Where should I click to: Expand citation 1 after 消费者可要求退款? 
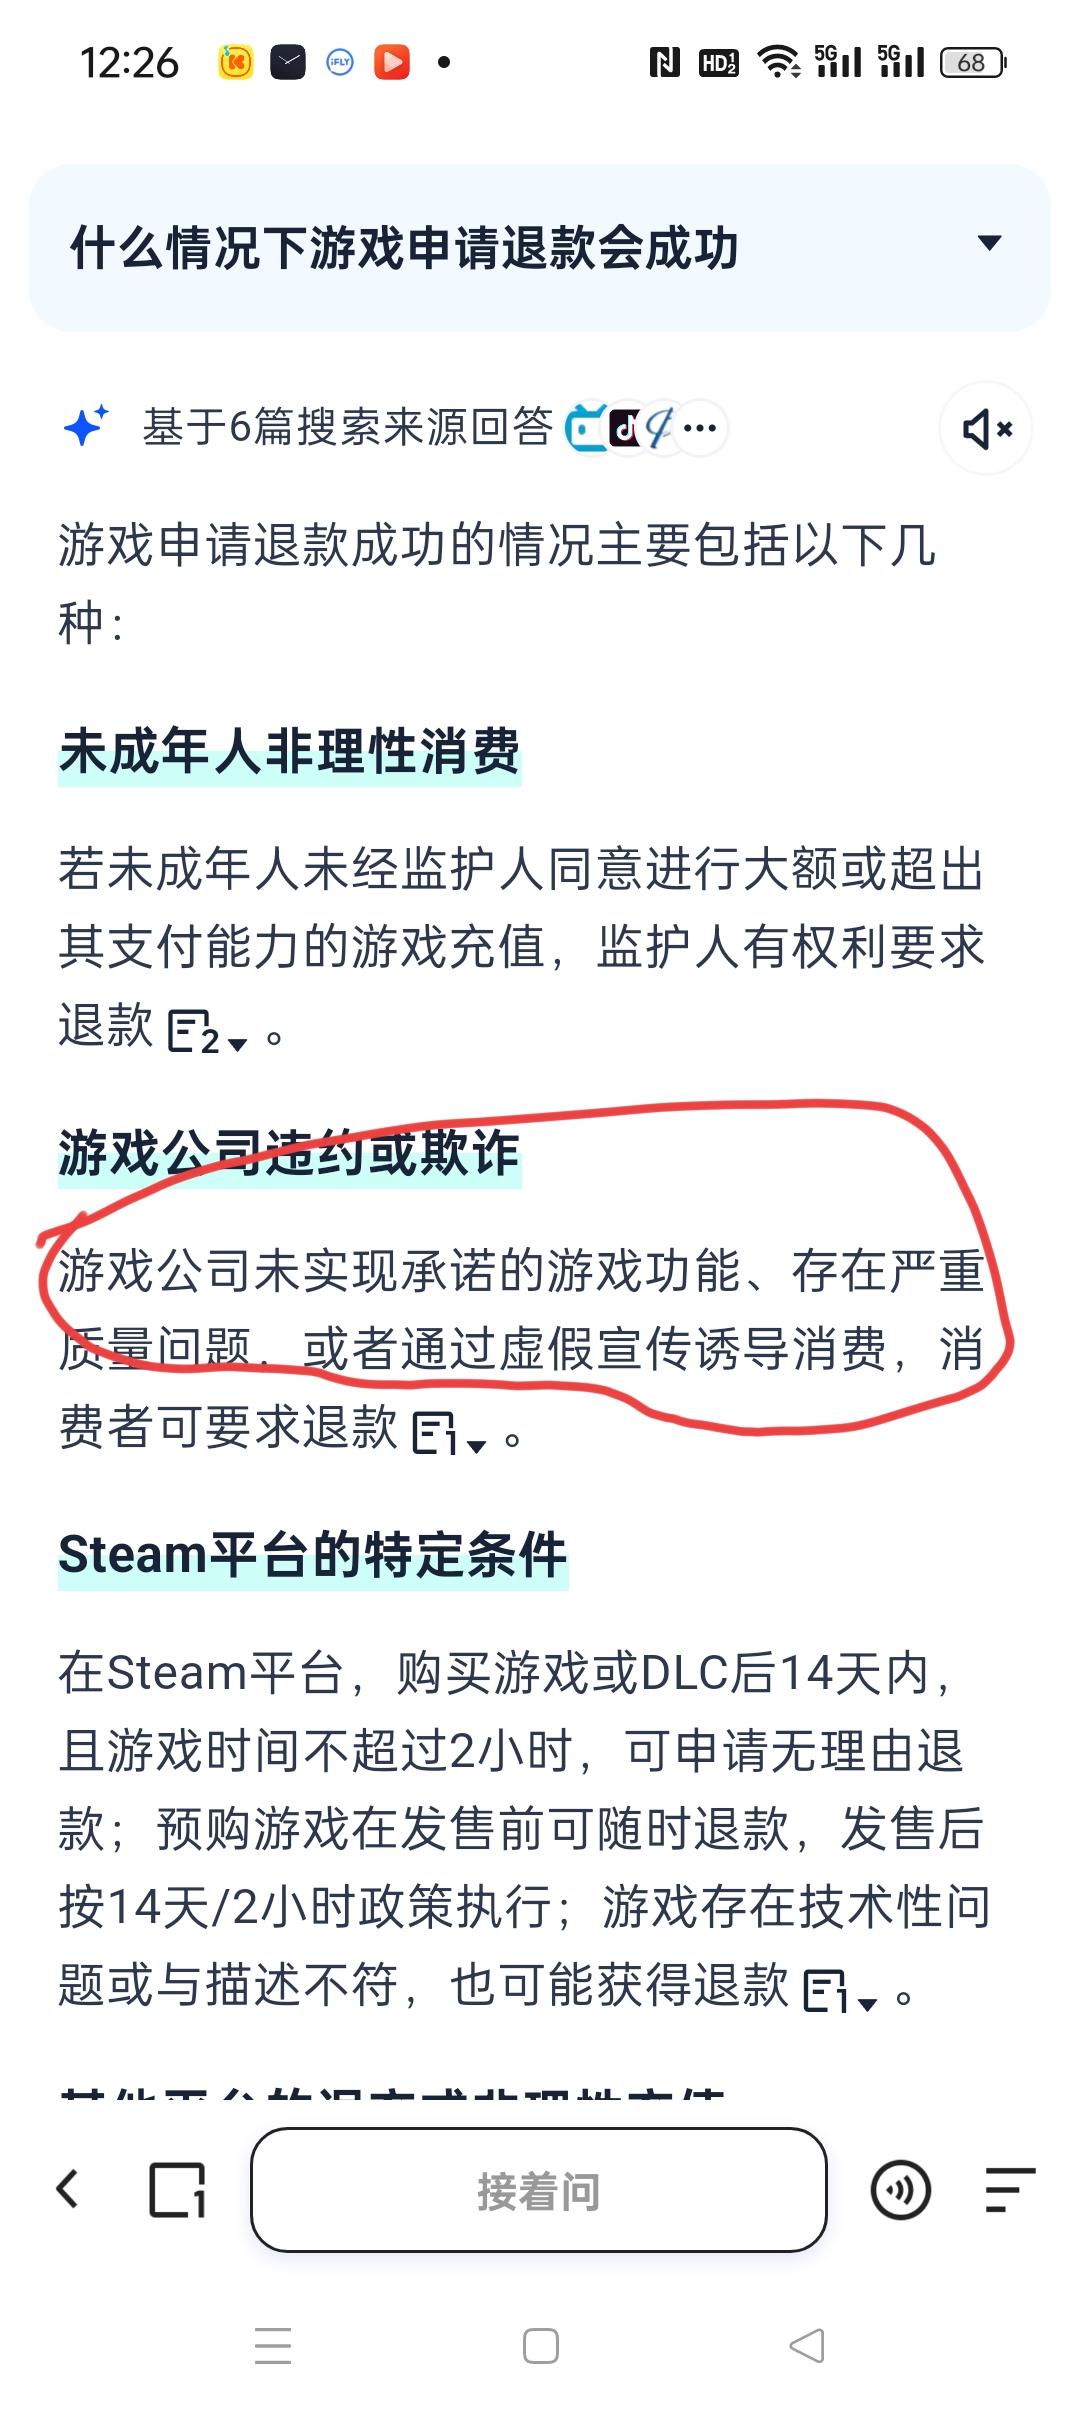click(449, 1433)
